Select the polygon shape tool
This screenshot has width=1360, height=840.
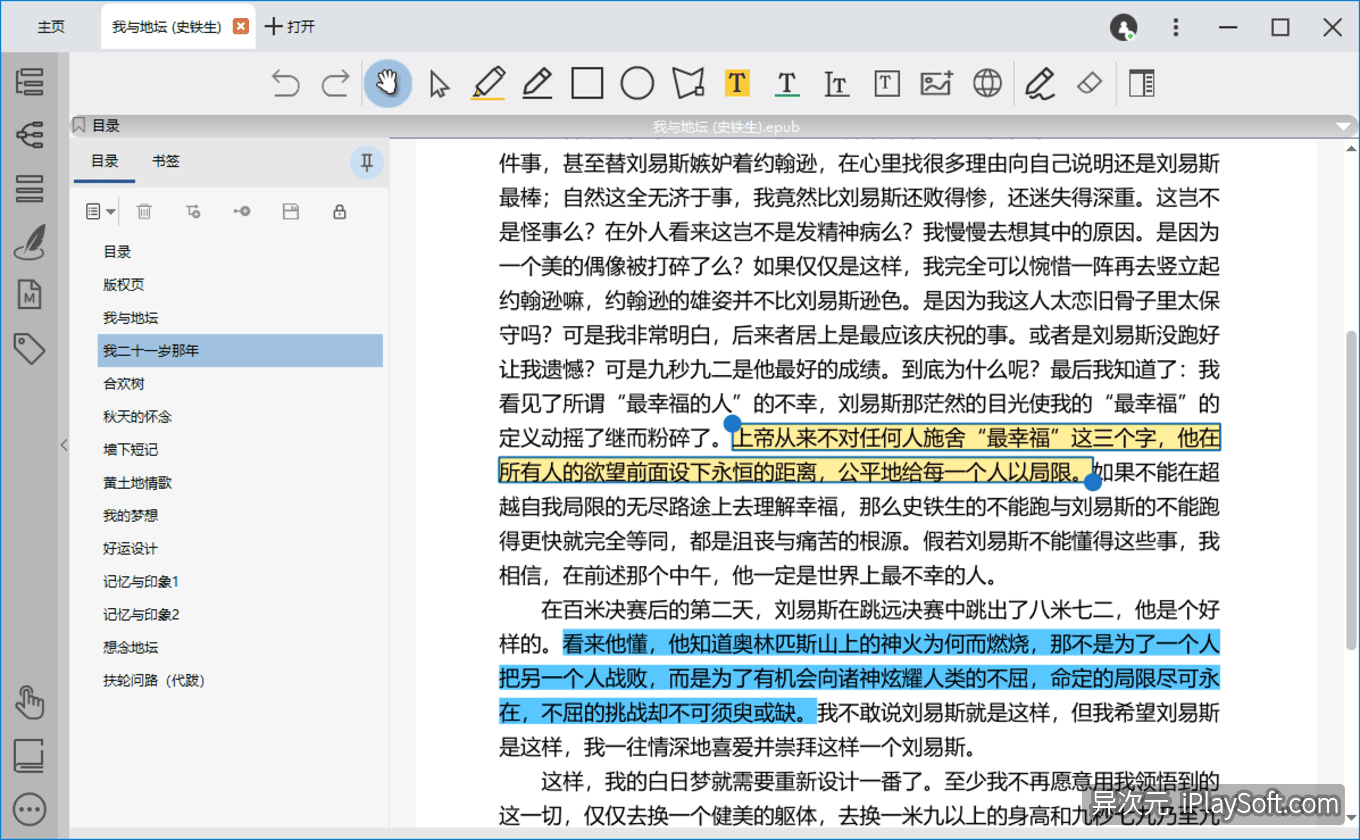[x=687, y=83]
